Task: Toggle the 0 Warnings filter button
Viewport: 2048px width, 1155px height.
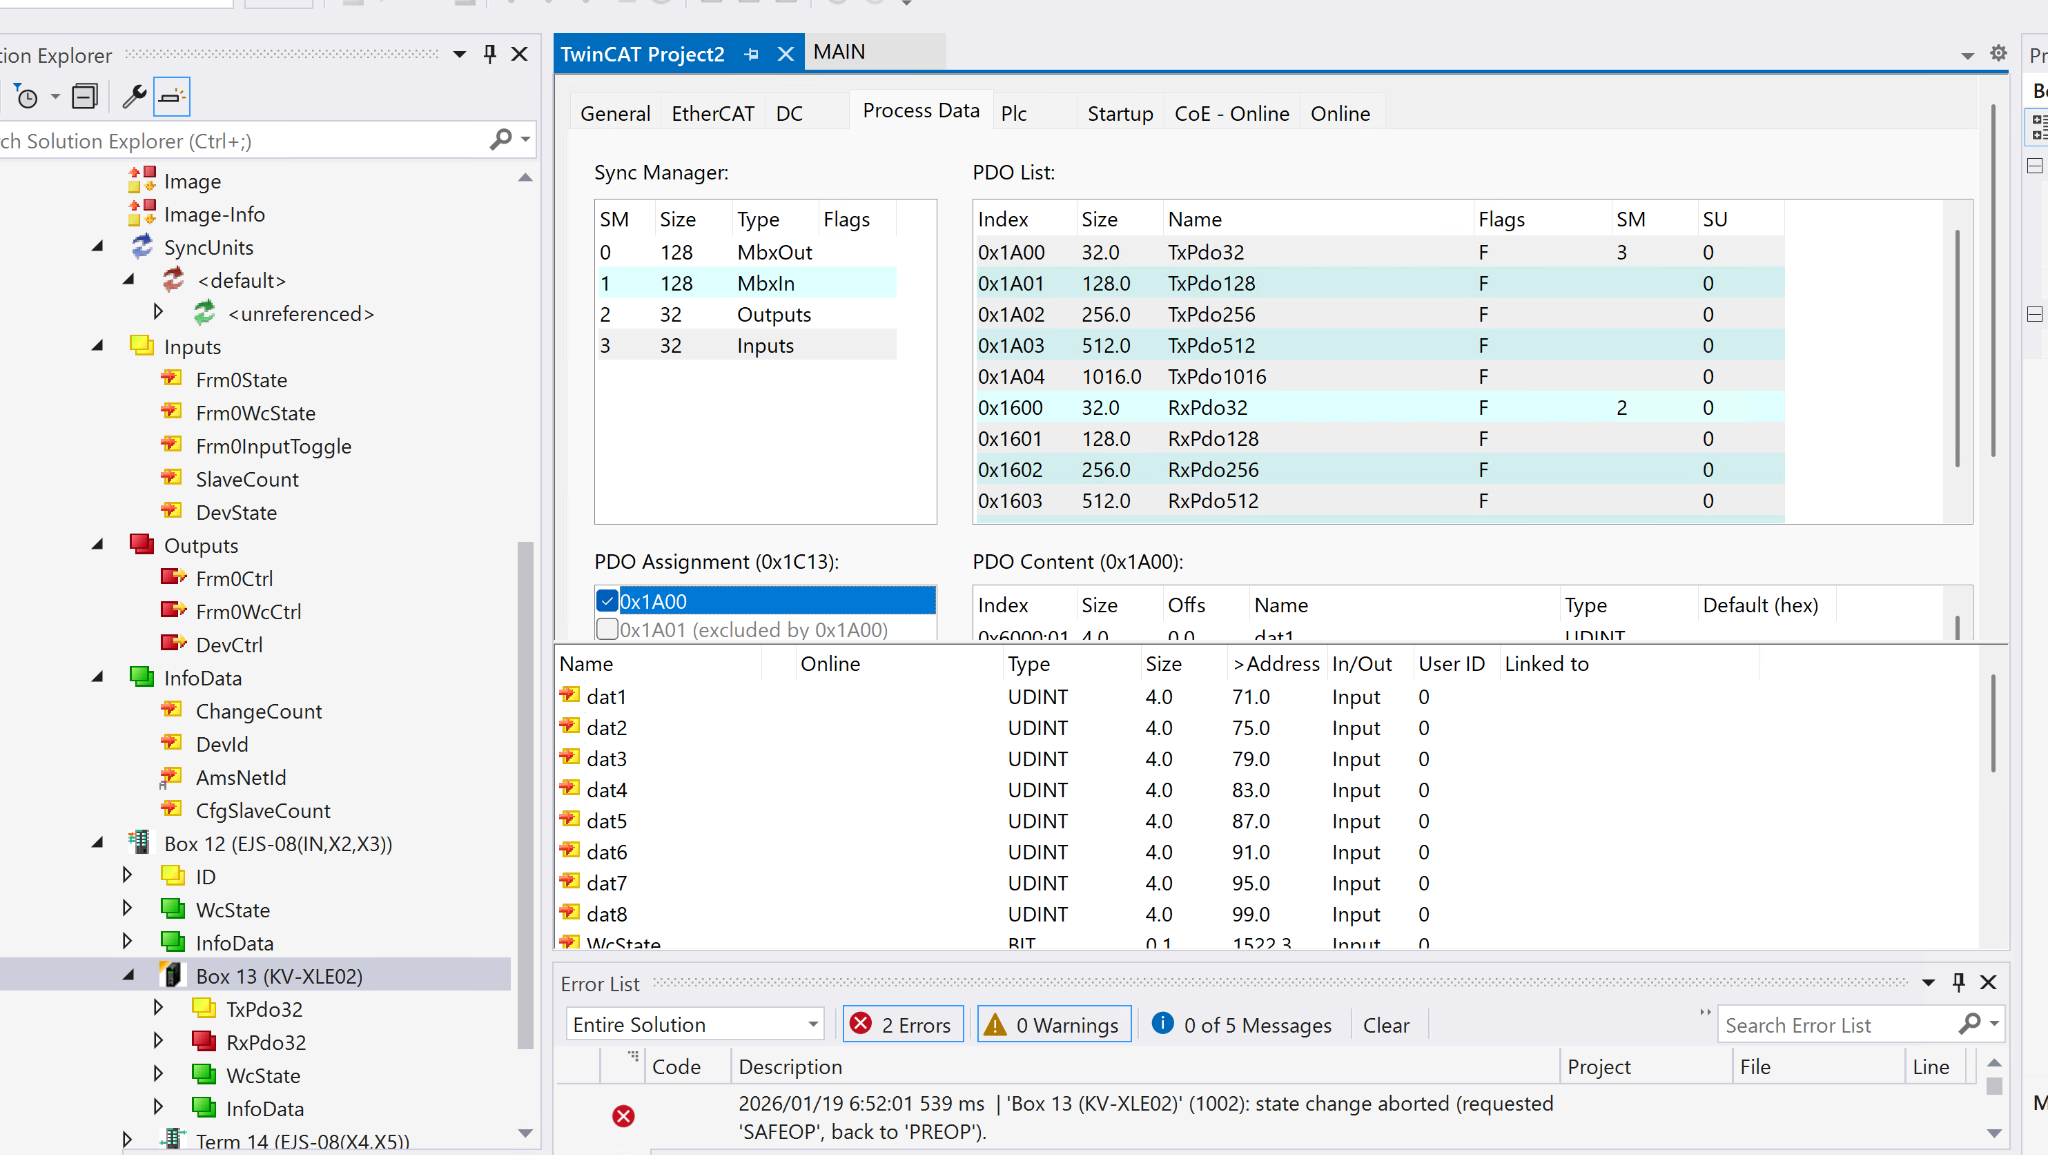Action: click(x=1054, y=1025)
